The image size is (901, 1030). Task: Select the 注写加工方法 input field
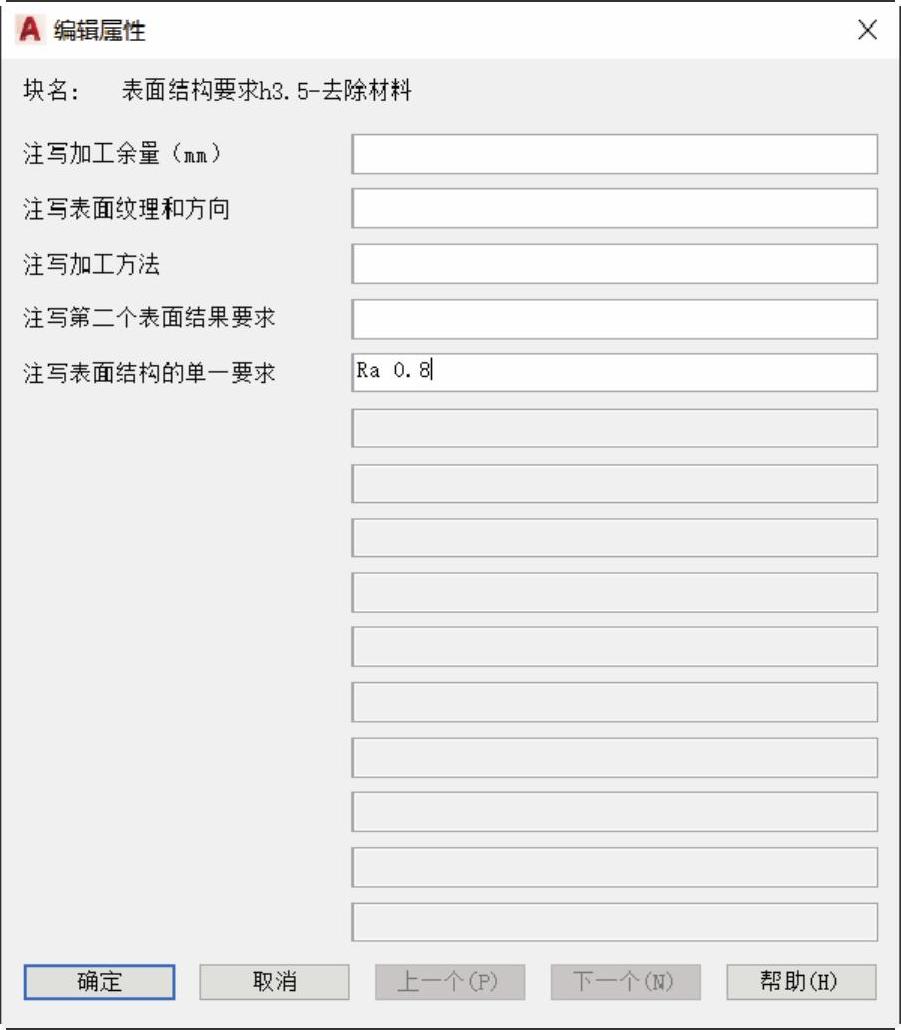point(614,264)
